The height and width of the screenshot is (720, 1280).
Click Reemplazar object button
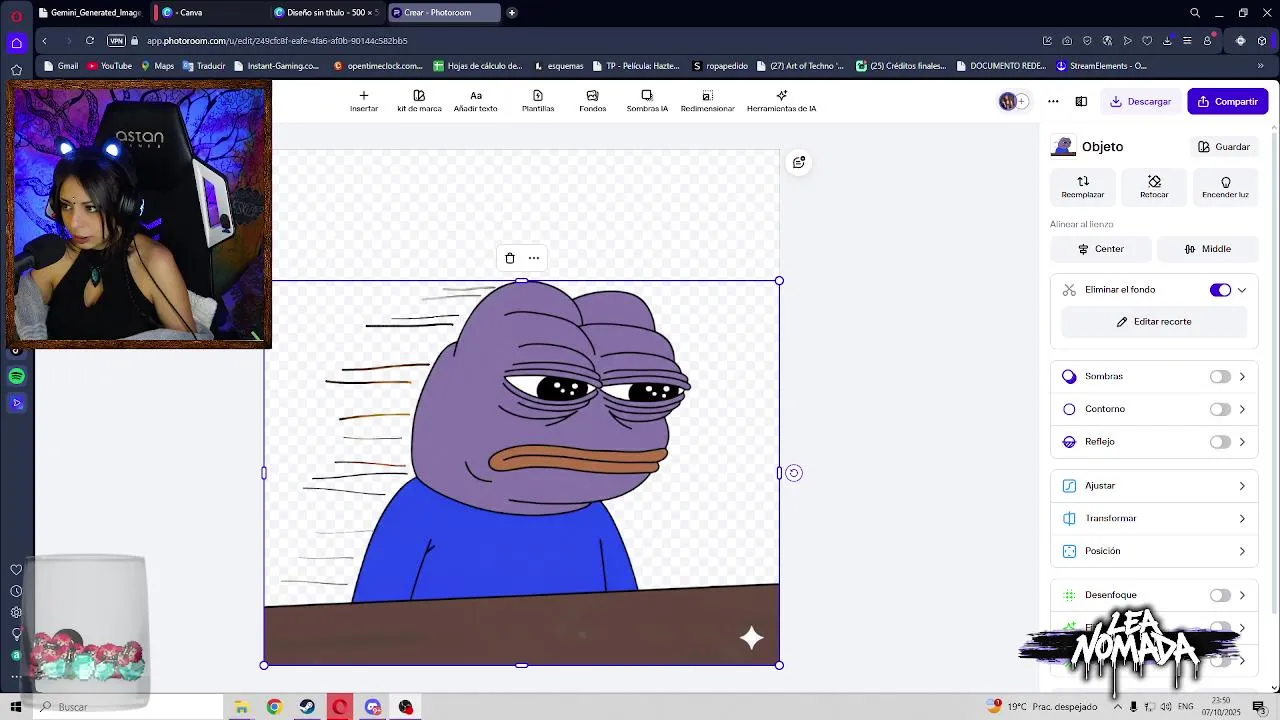click(1083, 187)
